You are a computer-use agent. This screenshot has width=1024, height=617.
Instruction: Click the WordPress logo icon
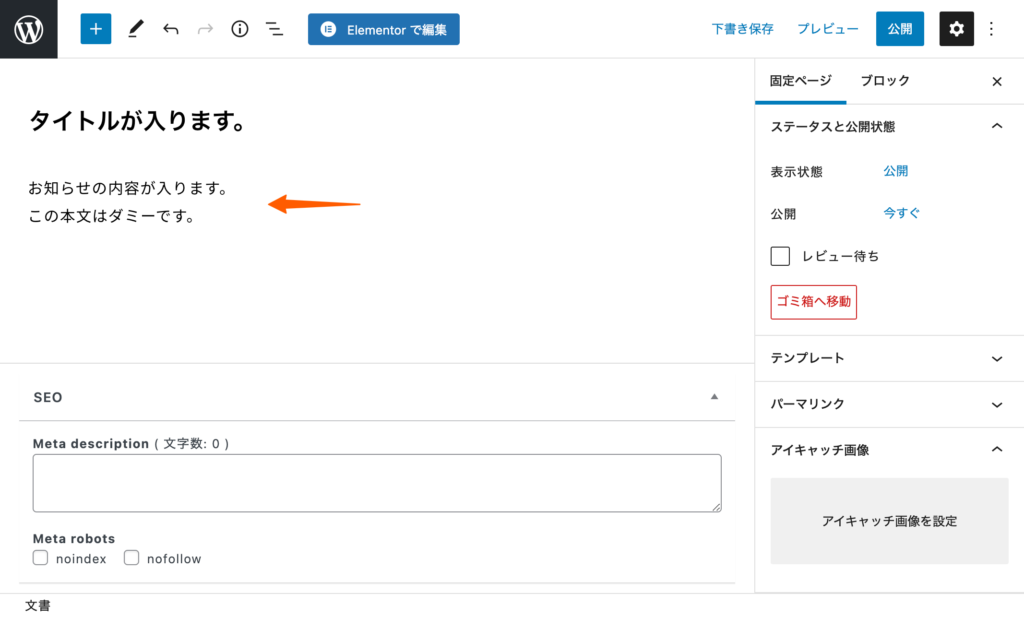click(x=29, y=29)
